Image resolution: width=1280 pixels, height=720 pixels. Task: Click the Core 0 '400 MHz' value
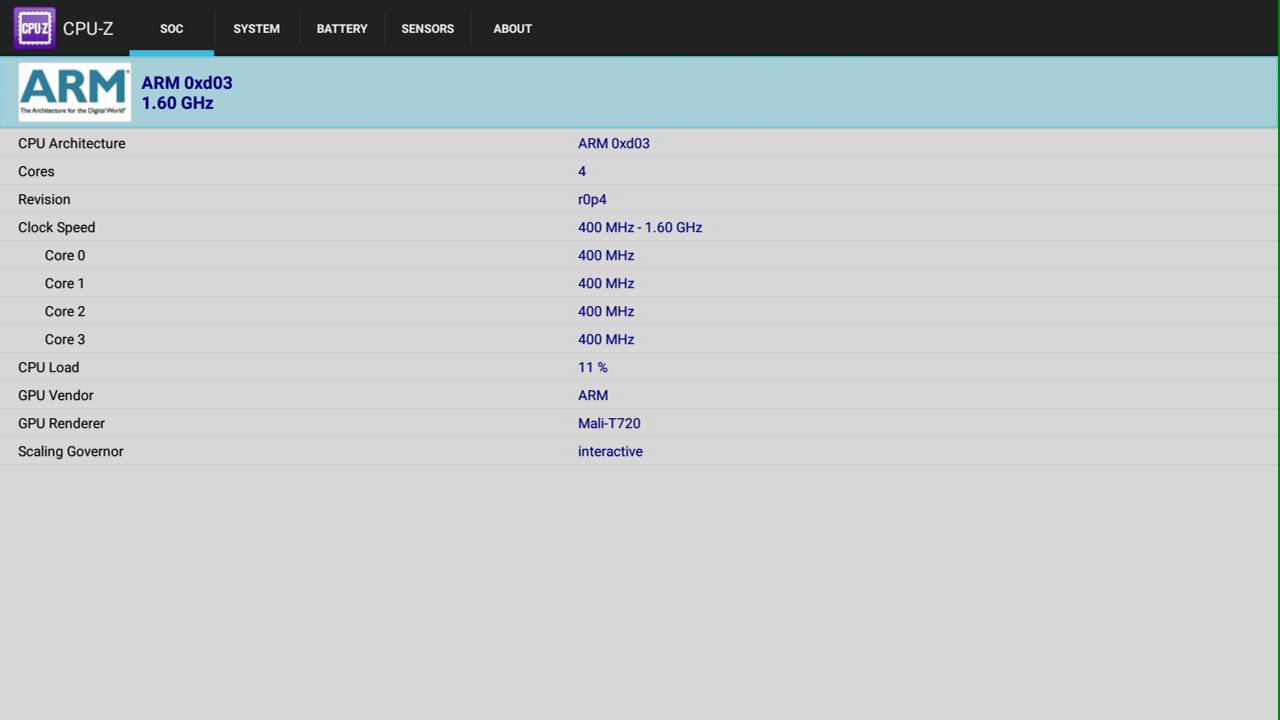[x=606, y=255]
